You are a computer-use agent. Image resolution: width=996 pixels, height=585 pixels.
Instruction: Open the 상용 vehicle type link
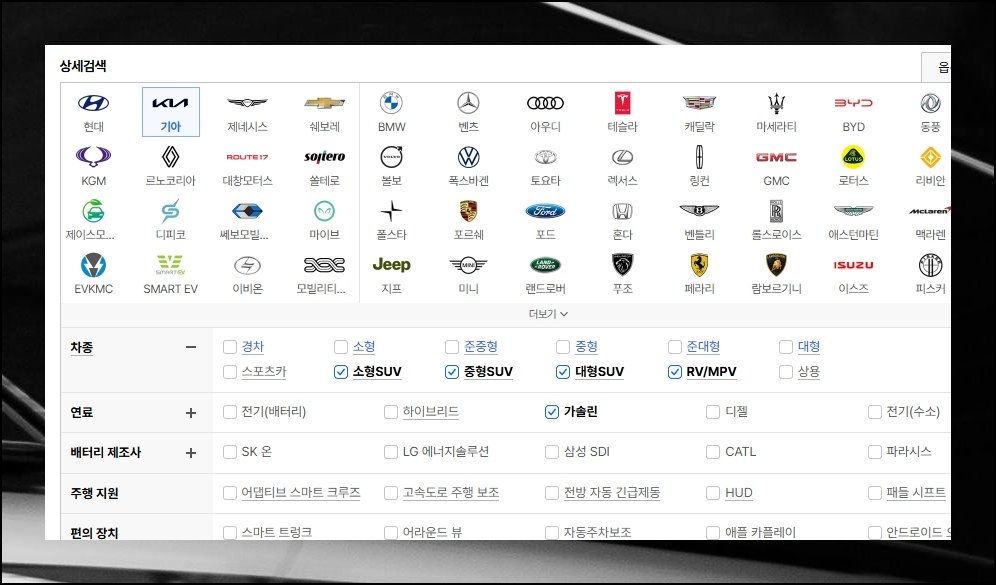point(809,372)
